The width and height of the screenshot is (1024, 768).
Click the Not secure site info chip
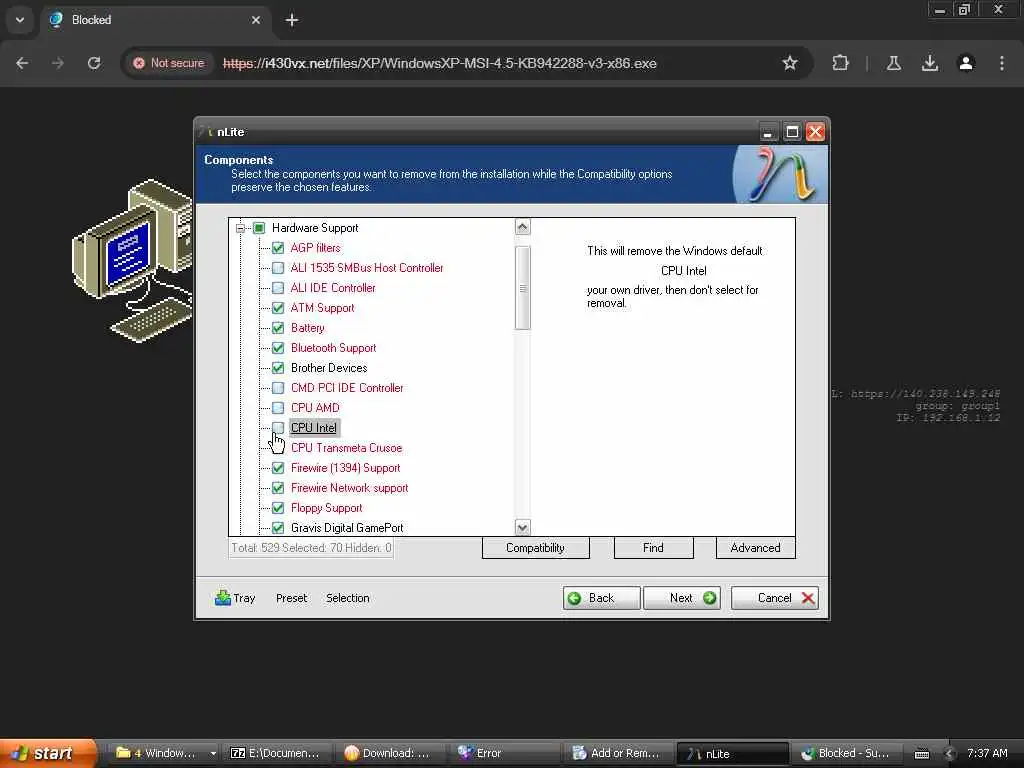pos(168,63)
